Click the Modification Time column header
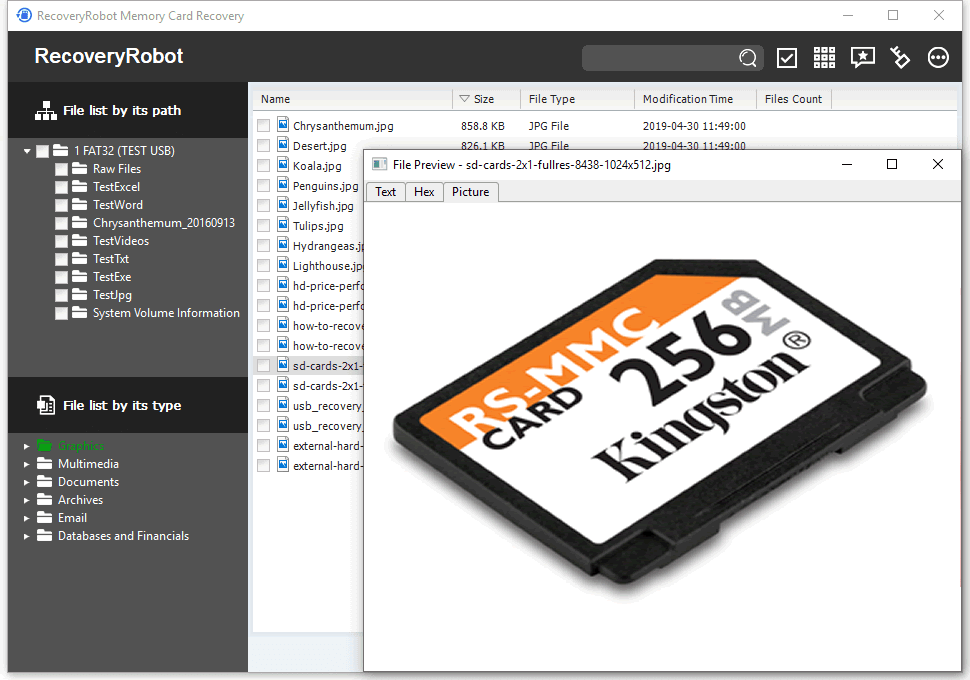 [x=695, y=99]
